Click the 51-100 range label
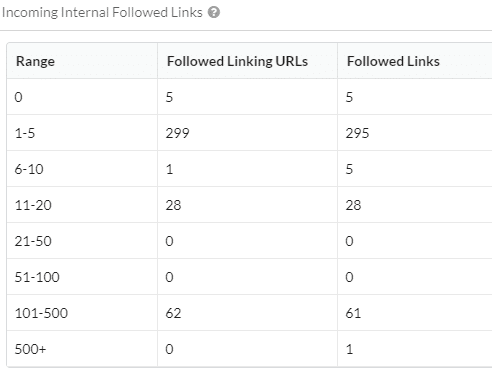Screen dimensions: 492x372 [37, 277]
